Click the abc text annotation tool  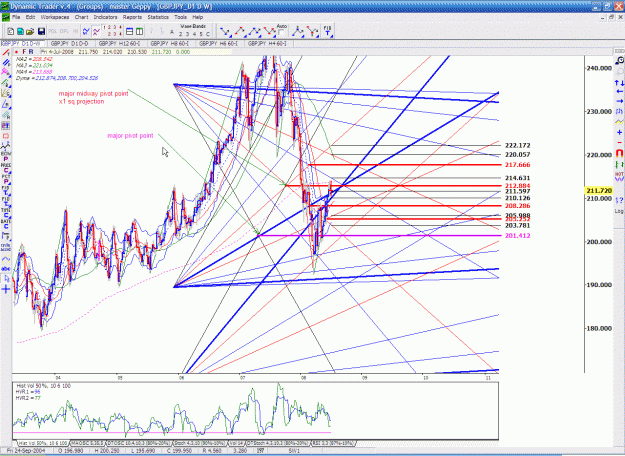click(x=6, y=269)
